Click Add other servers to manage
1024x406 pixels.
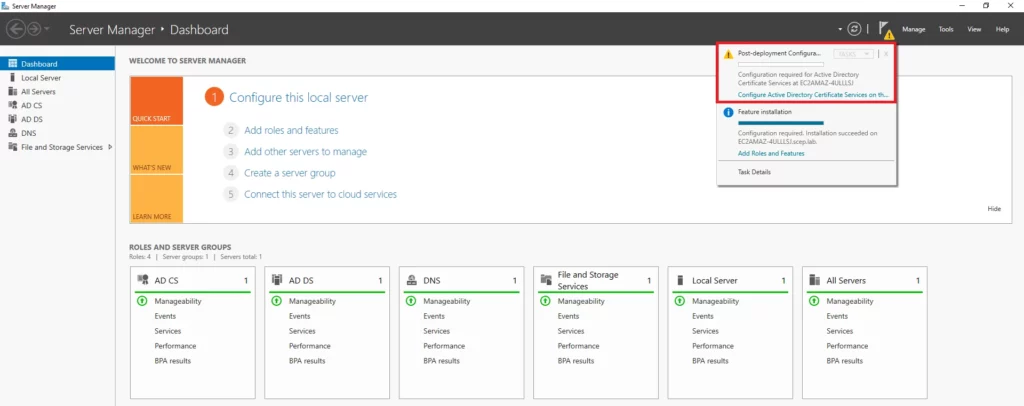point(306,151)
